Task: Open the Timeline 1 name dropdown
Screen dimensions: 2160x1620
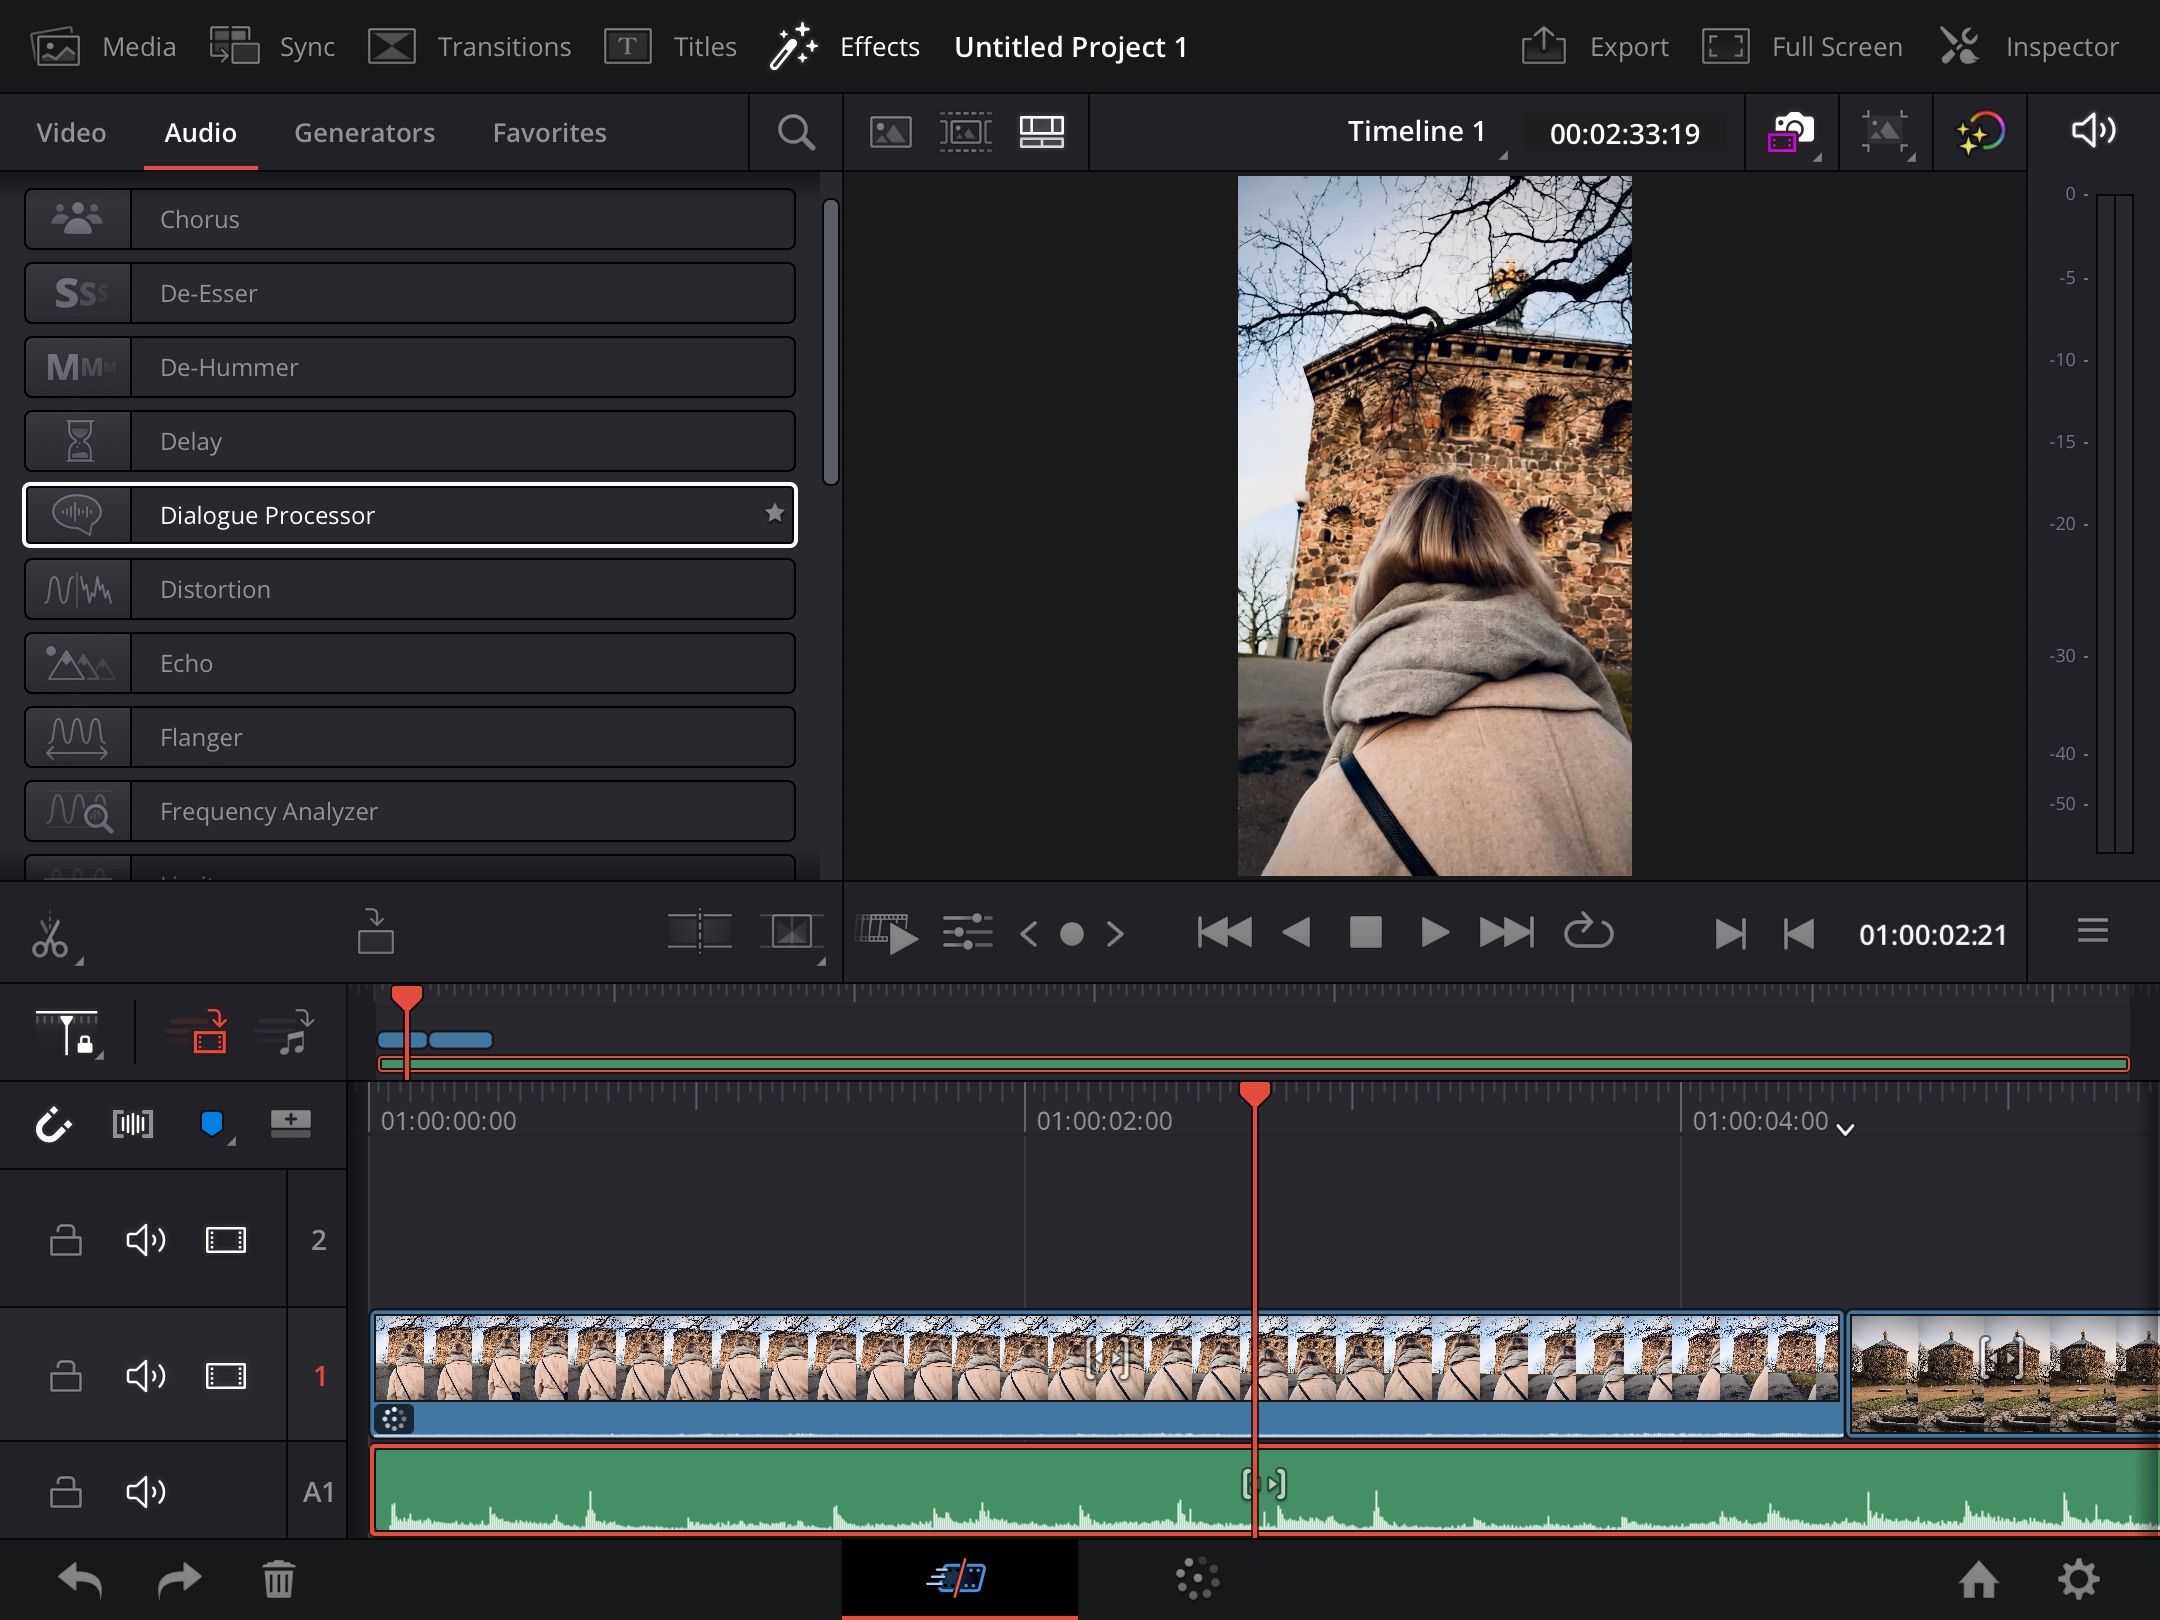Action: coord(1427,132)
